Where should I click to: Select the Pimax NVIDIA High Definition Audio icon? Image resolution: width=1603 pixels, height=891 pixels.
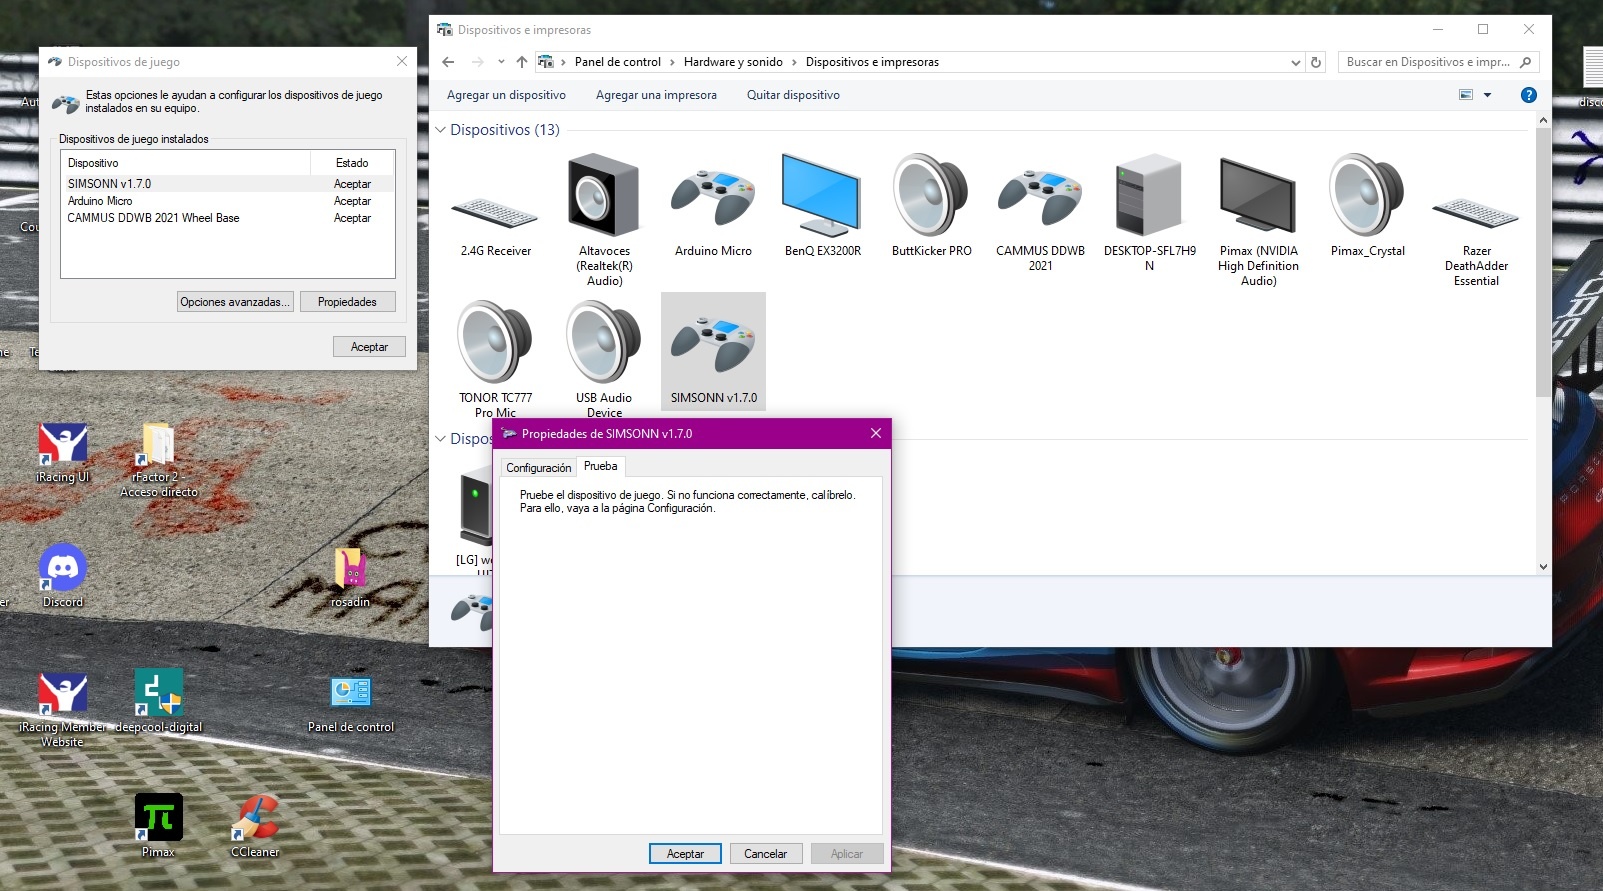pyautogui.click(x=1258, y=195)
